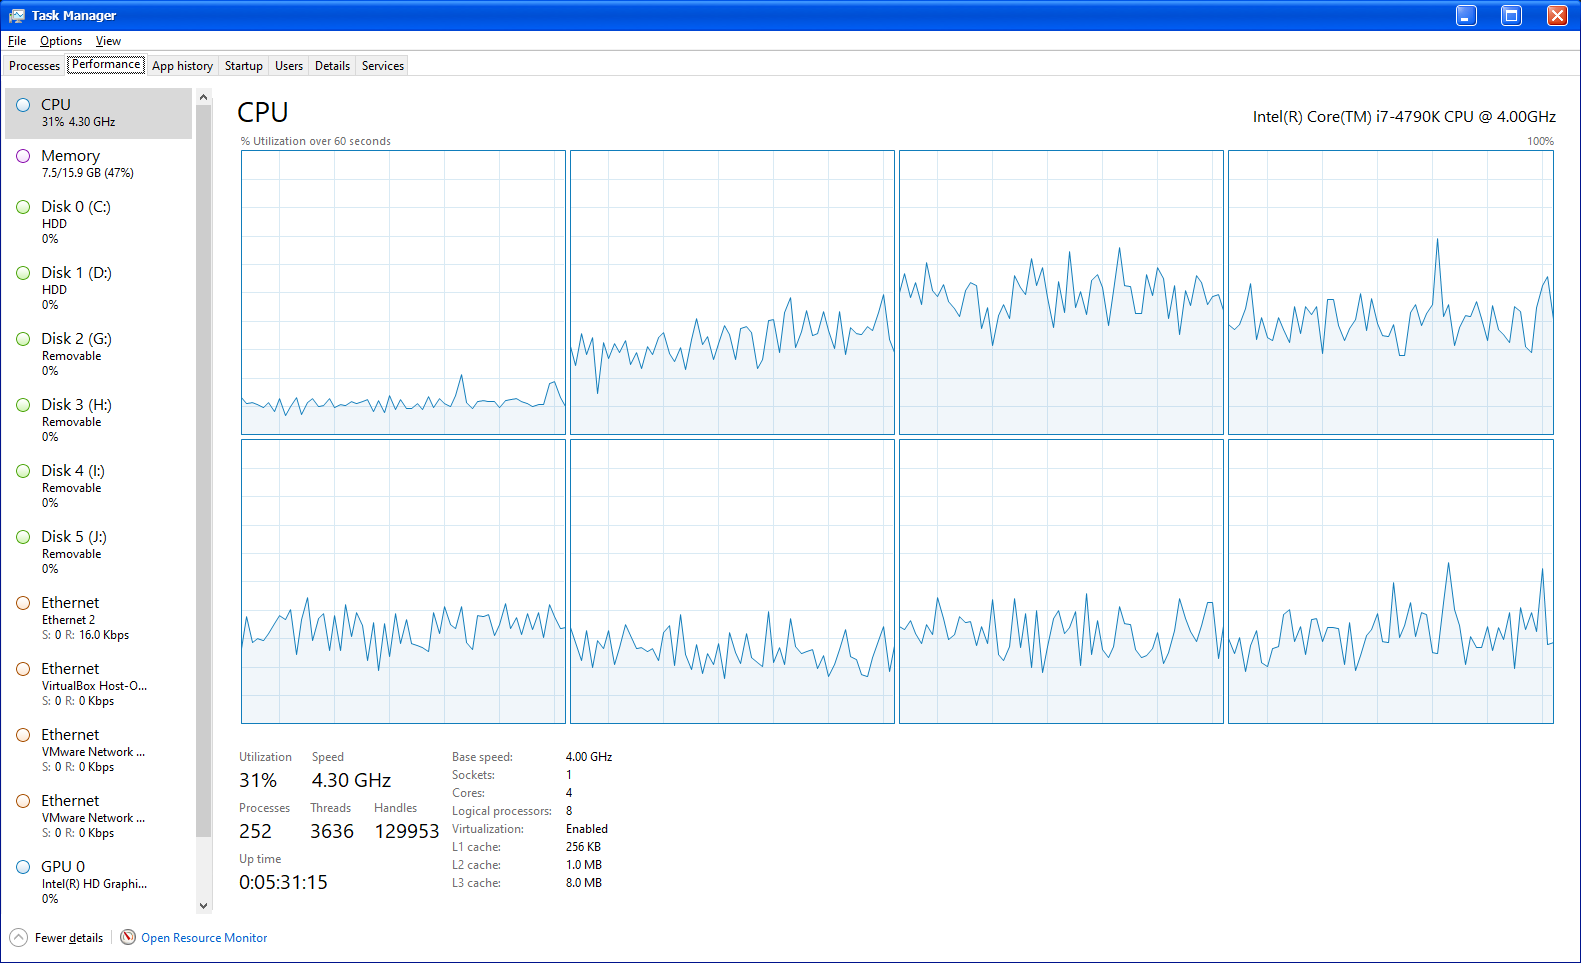Click the Disk 5 (J:) circle icon
The image size is (1581, 963).
[x=23, y=537]
